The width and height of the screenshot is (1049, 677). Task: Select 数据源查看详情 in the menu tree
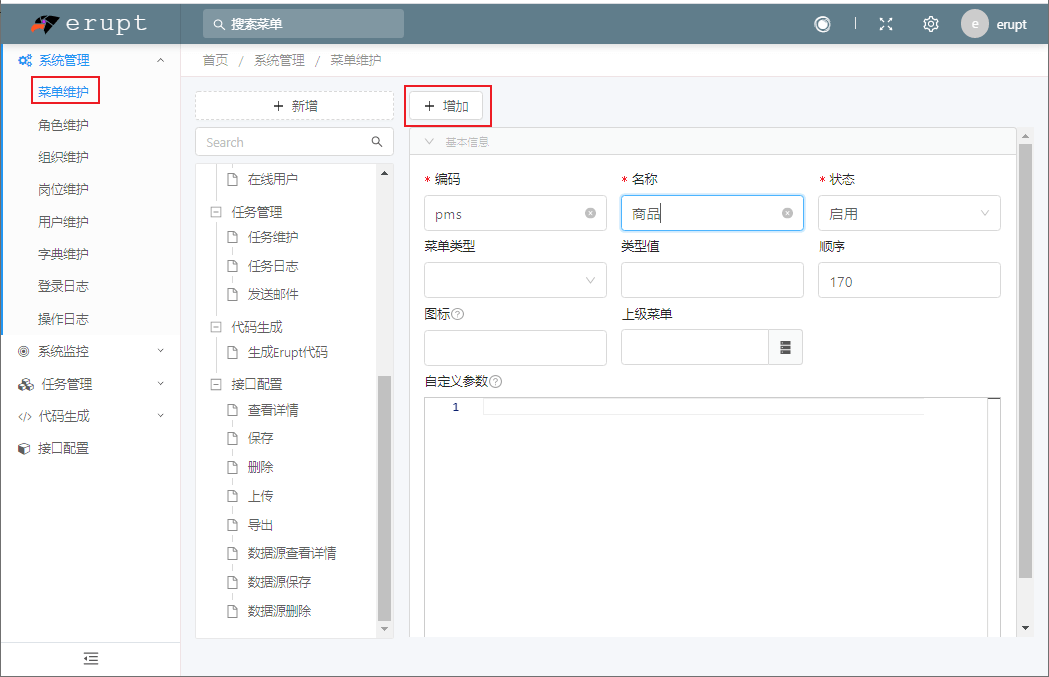pyautogui.click(x=292, y=553)
